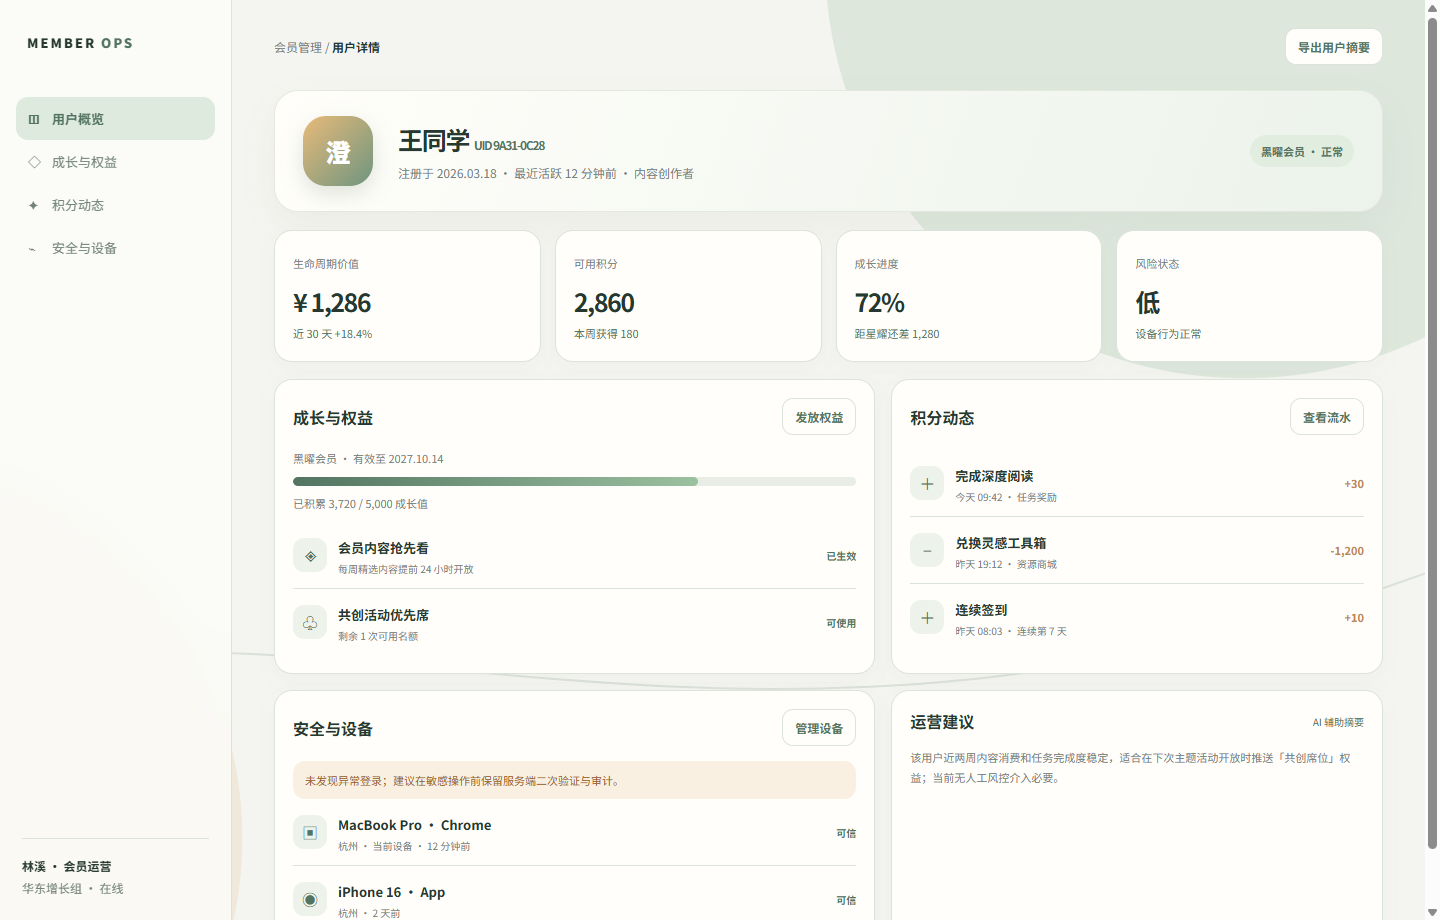1440x920 pixels.
Task: Go to the 会员管理 breadcrumb link
Action: tap(298, 48)
